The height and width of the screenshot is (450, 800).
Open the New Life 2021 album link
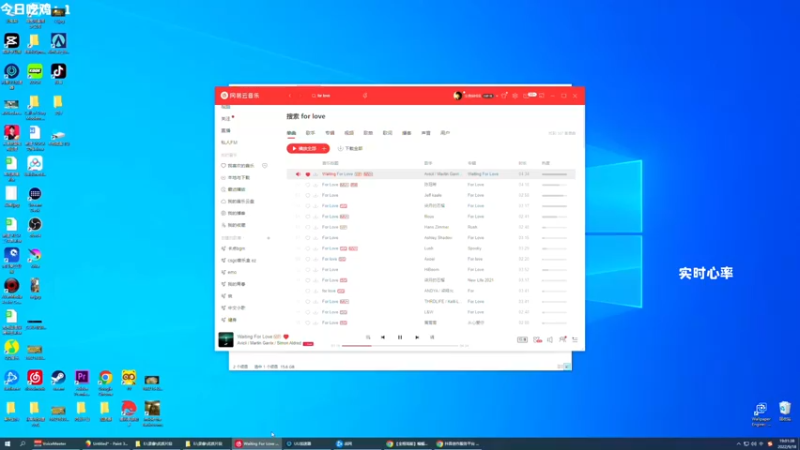(x=481, y=280)
